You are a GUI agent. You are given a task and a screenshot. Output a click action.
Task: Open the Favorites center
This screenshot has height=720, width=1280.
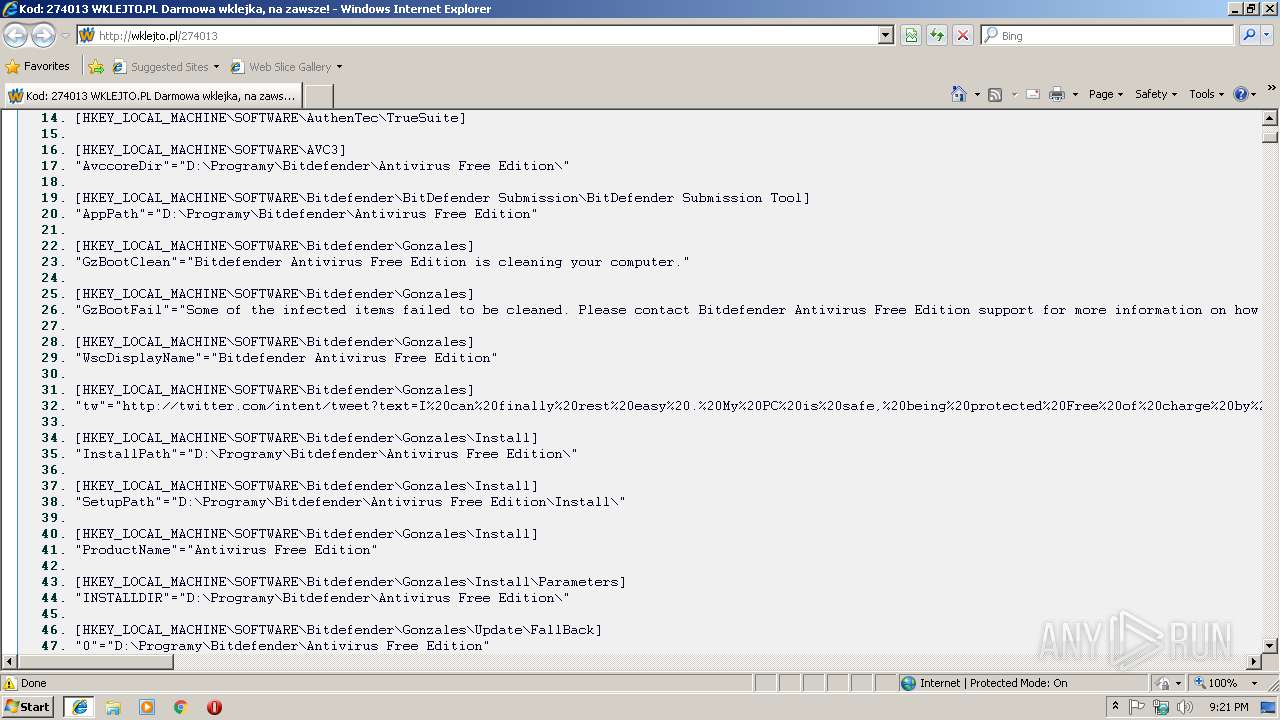tap(38, 66)
